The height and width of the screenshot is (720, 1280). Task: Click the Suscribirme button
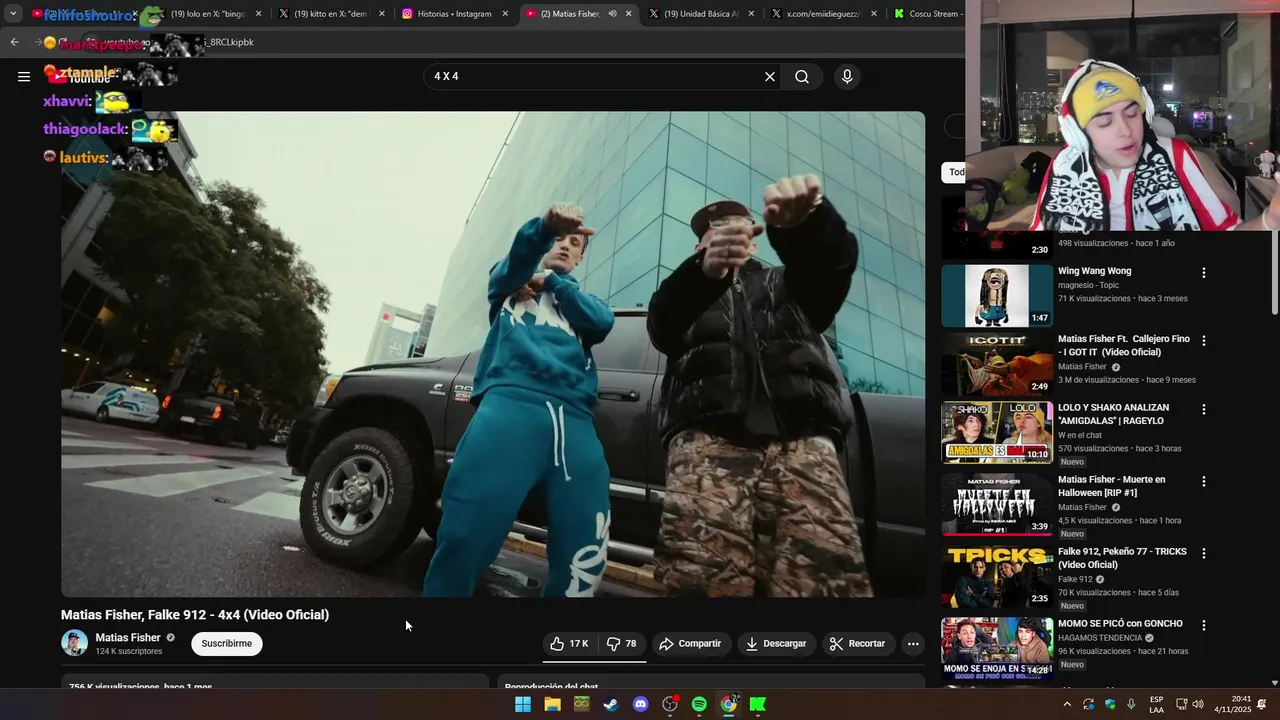point(227,644)
